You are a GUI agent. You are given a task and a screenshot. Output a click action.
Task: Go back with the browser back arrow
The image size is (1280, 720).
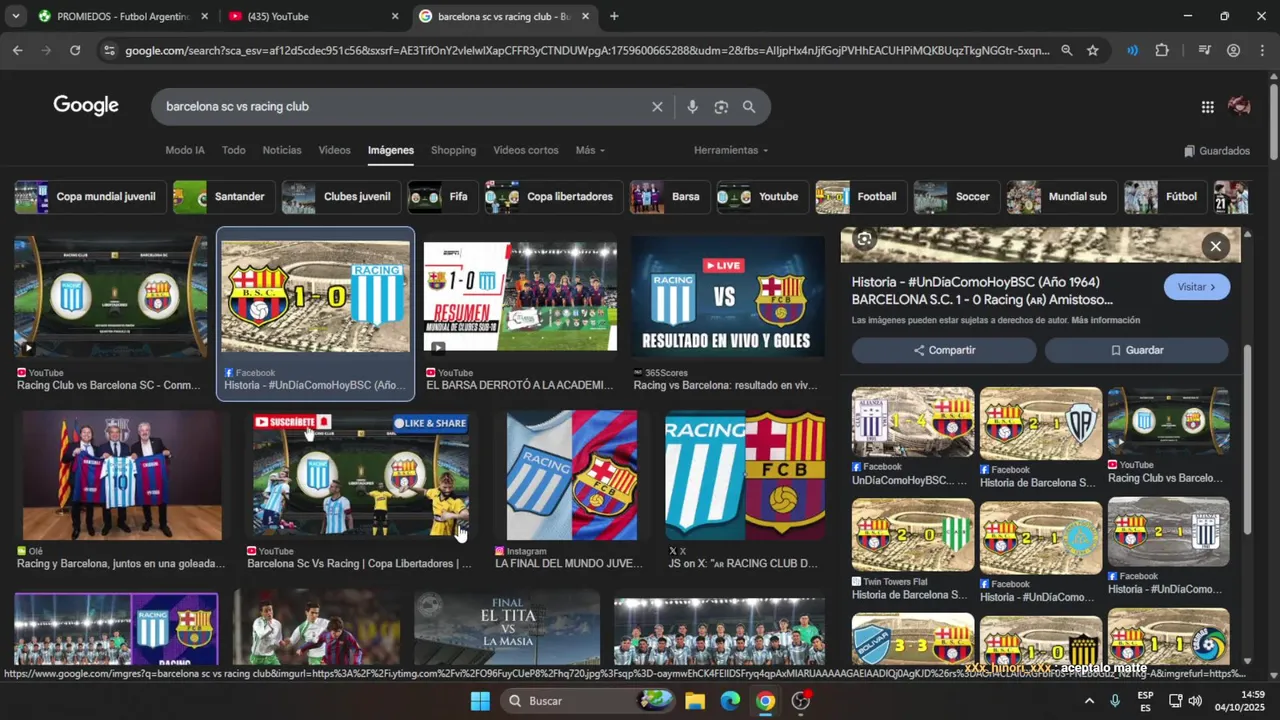click(x=18, y=50)
